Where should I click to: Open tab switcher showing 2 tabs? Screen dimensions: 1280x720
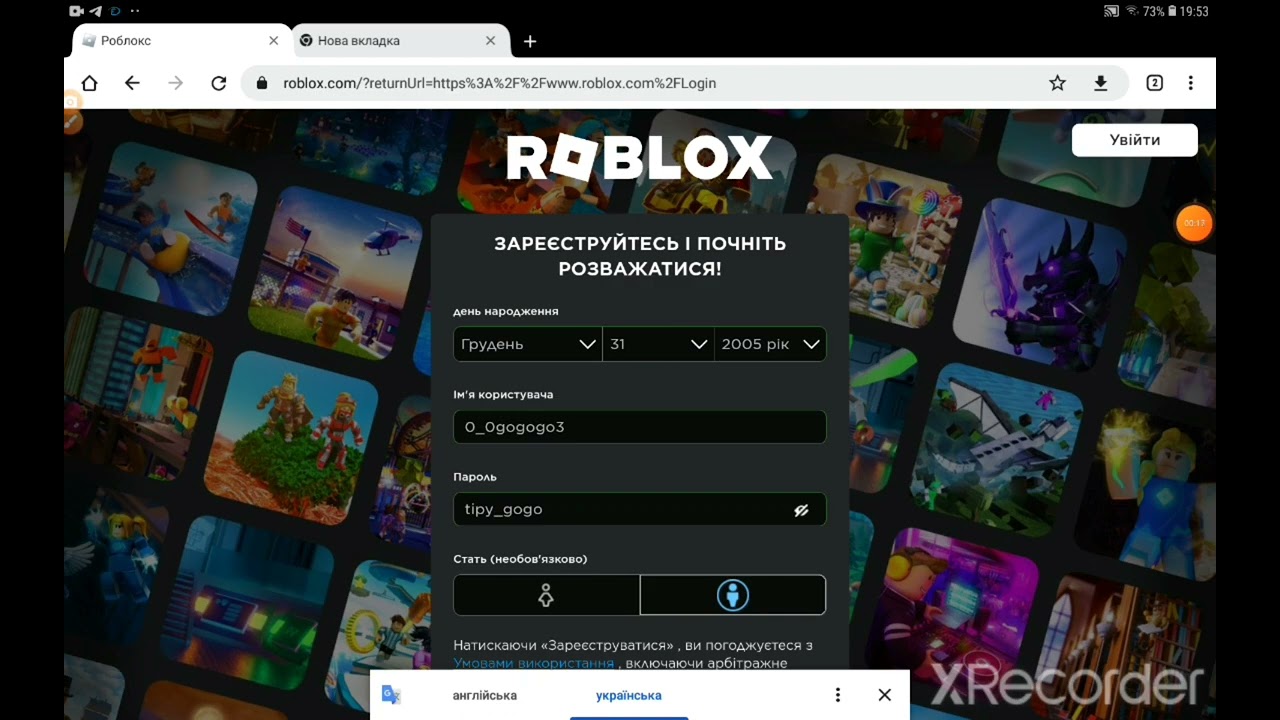coord(1154,83)
